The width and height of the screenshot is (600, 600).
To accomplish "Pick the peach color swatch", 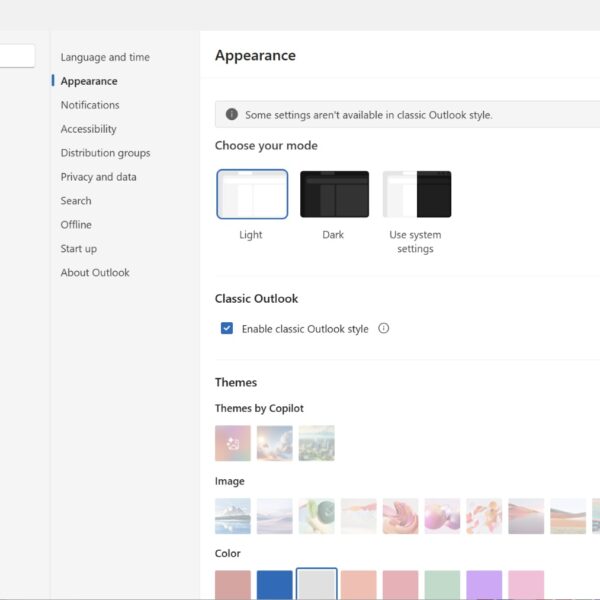I will (x=359, y=585).
